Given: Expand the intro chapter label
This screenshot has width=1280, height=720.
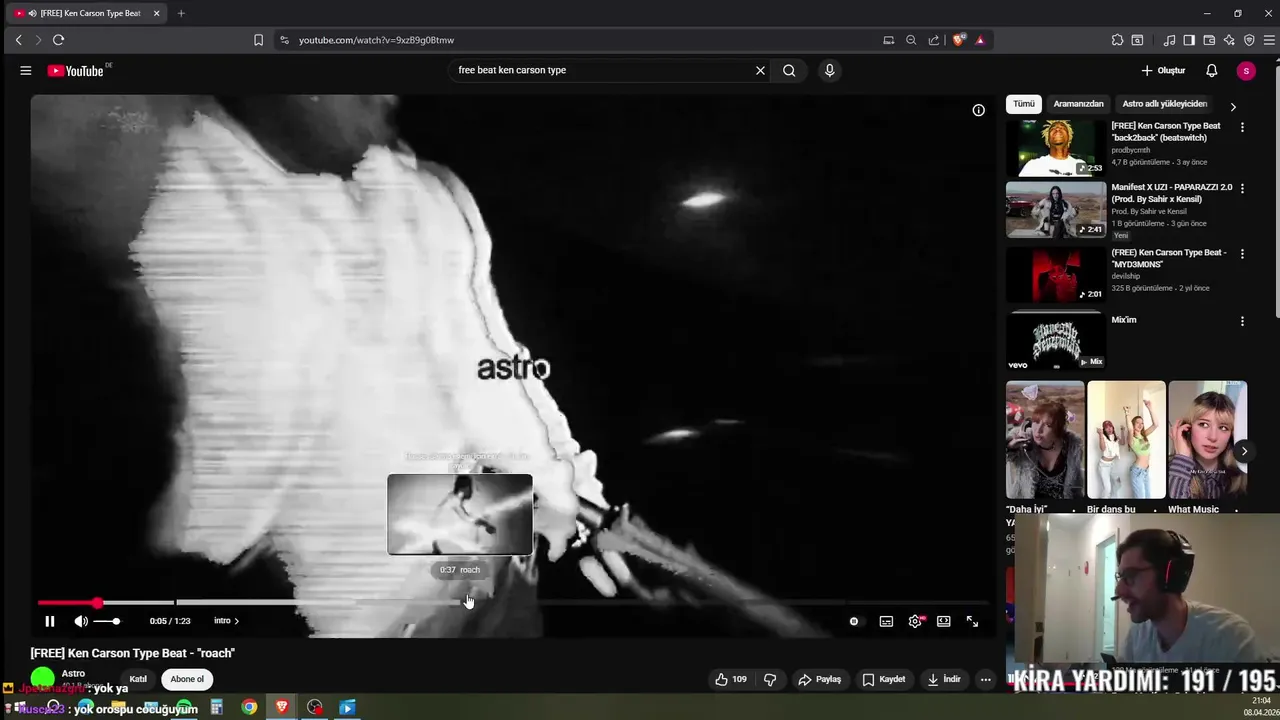Looking at the screenshot, I should click(x=226, y=621).
